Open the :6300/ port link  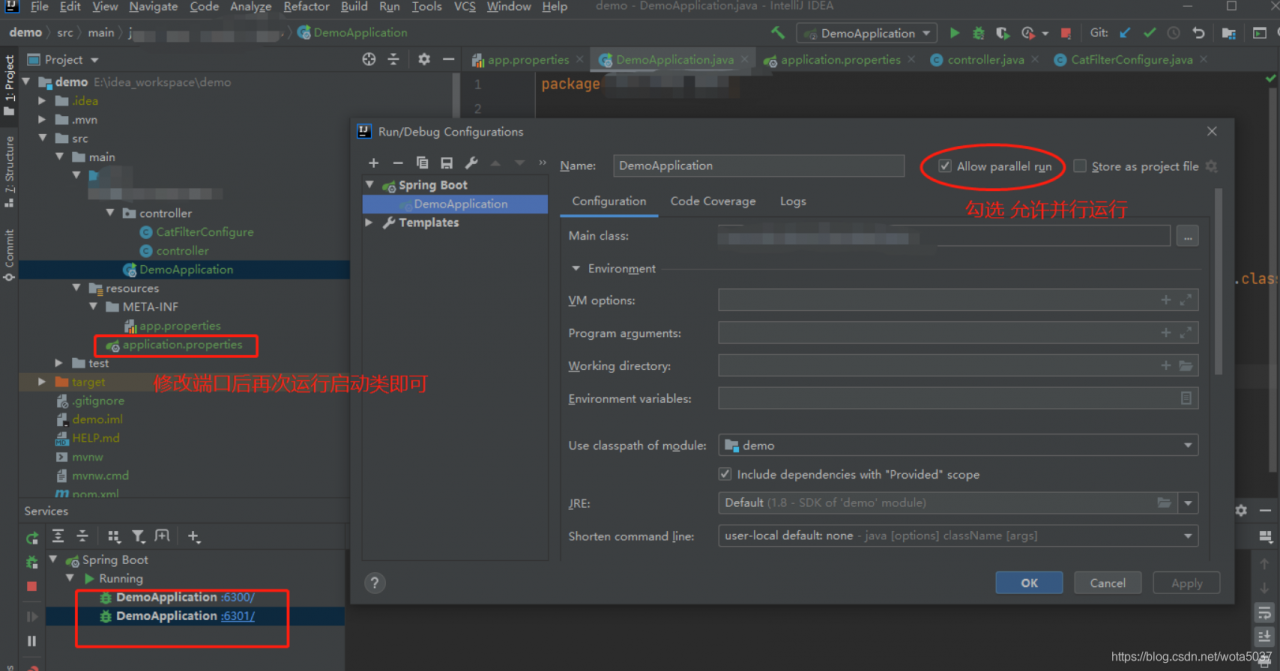(x=238, y=597)
